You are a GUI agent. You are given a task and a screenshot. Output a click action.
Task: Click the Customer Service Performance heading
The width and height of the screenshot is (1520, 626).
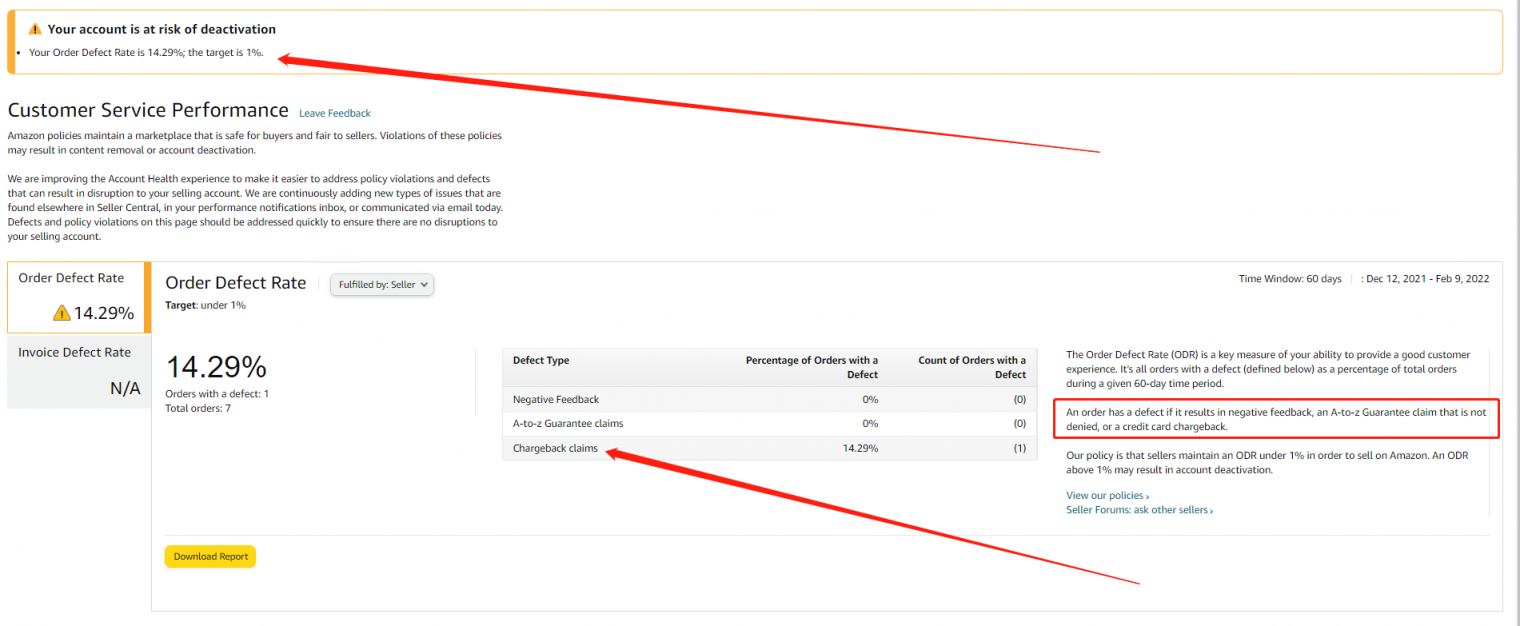point(148,111)
